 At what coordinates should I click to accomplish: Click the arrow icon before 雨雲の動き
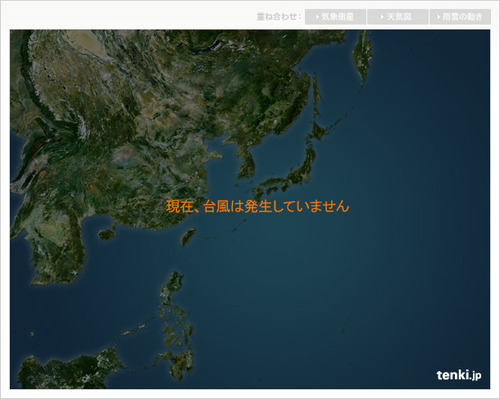tap(438, 17)
